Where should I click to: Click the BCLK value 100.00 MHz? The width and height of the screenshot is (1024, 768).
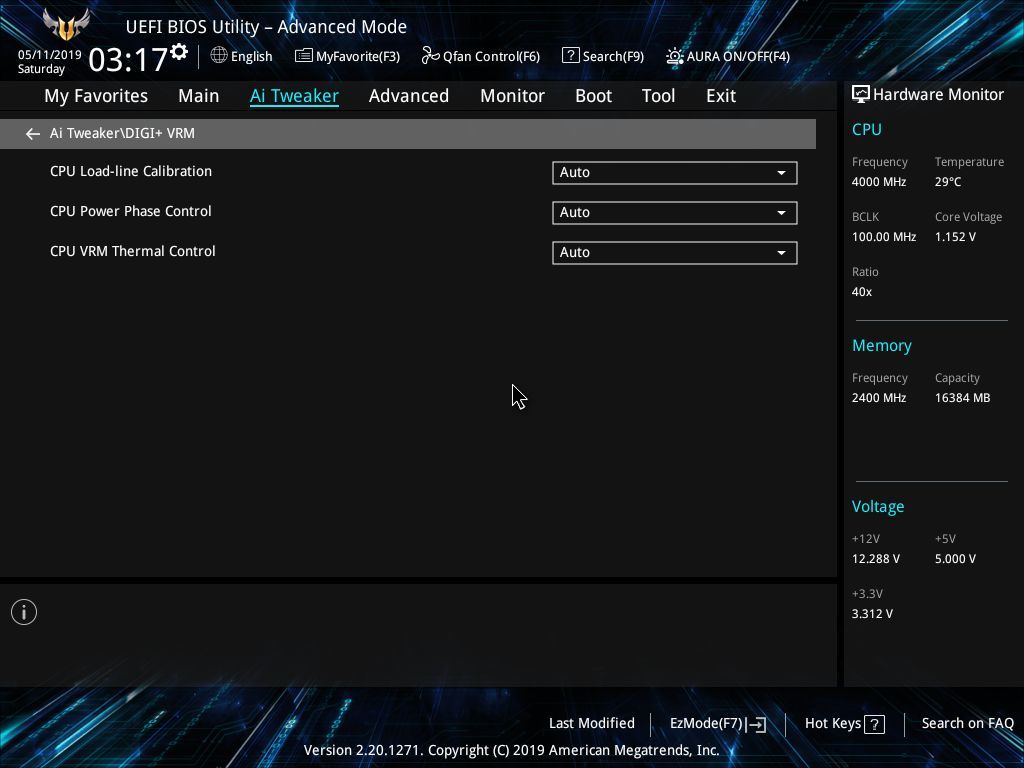(884, 237)
